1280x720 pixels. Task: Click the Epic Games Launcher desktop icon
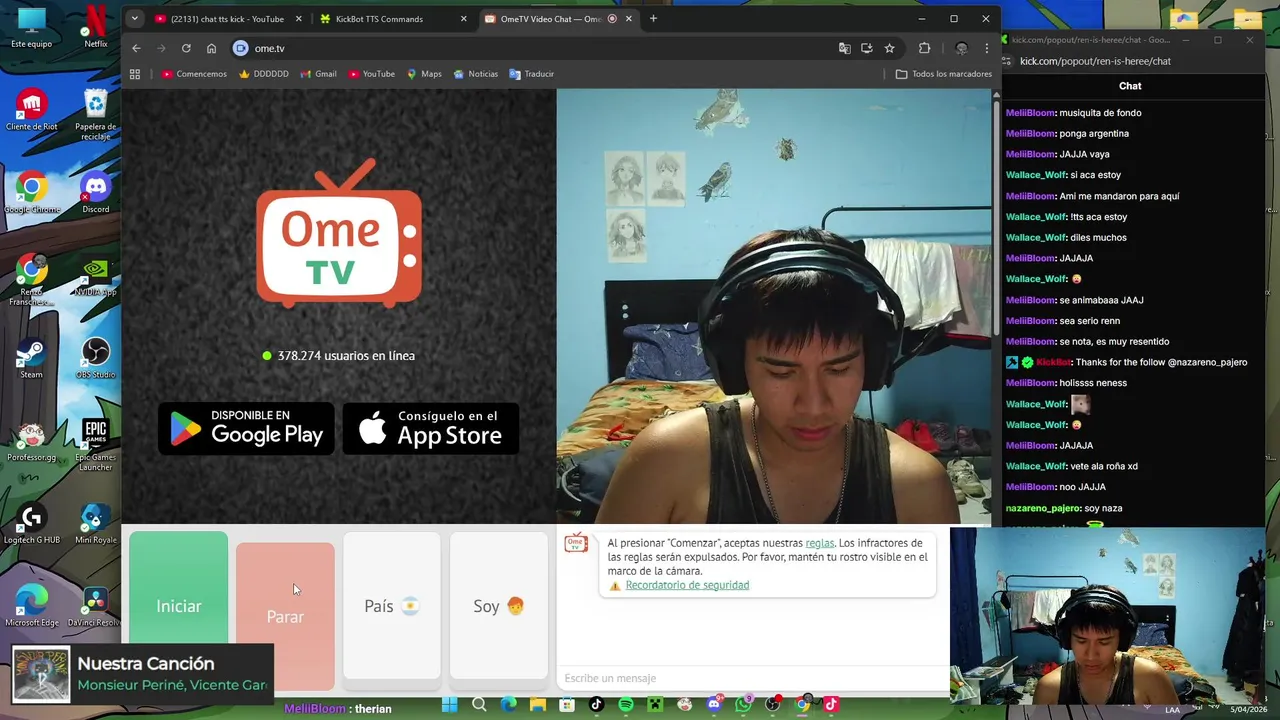tap(95, 444)
